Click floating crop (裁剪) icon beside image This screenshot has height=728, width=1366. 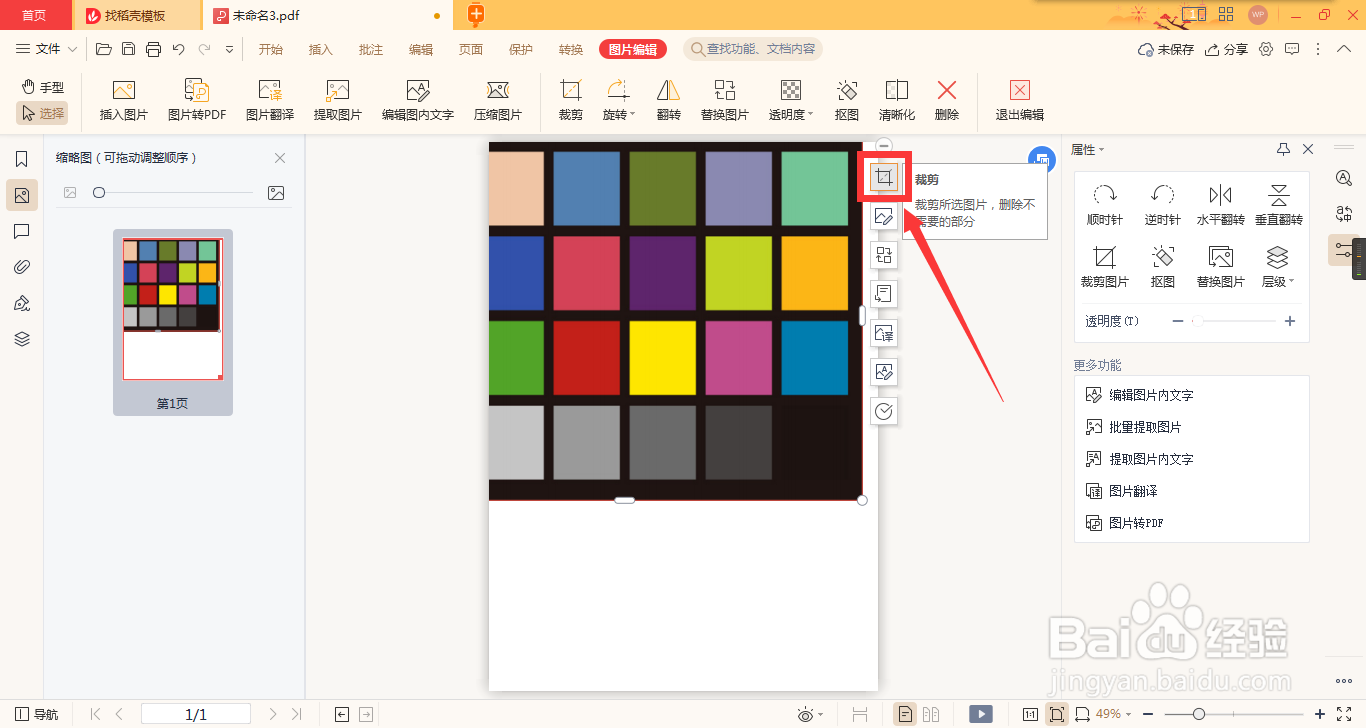point(883,178)
